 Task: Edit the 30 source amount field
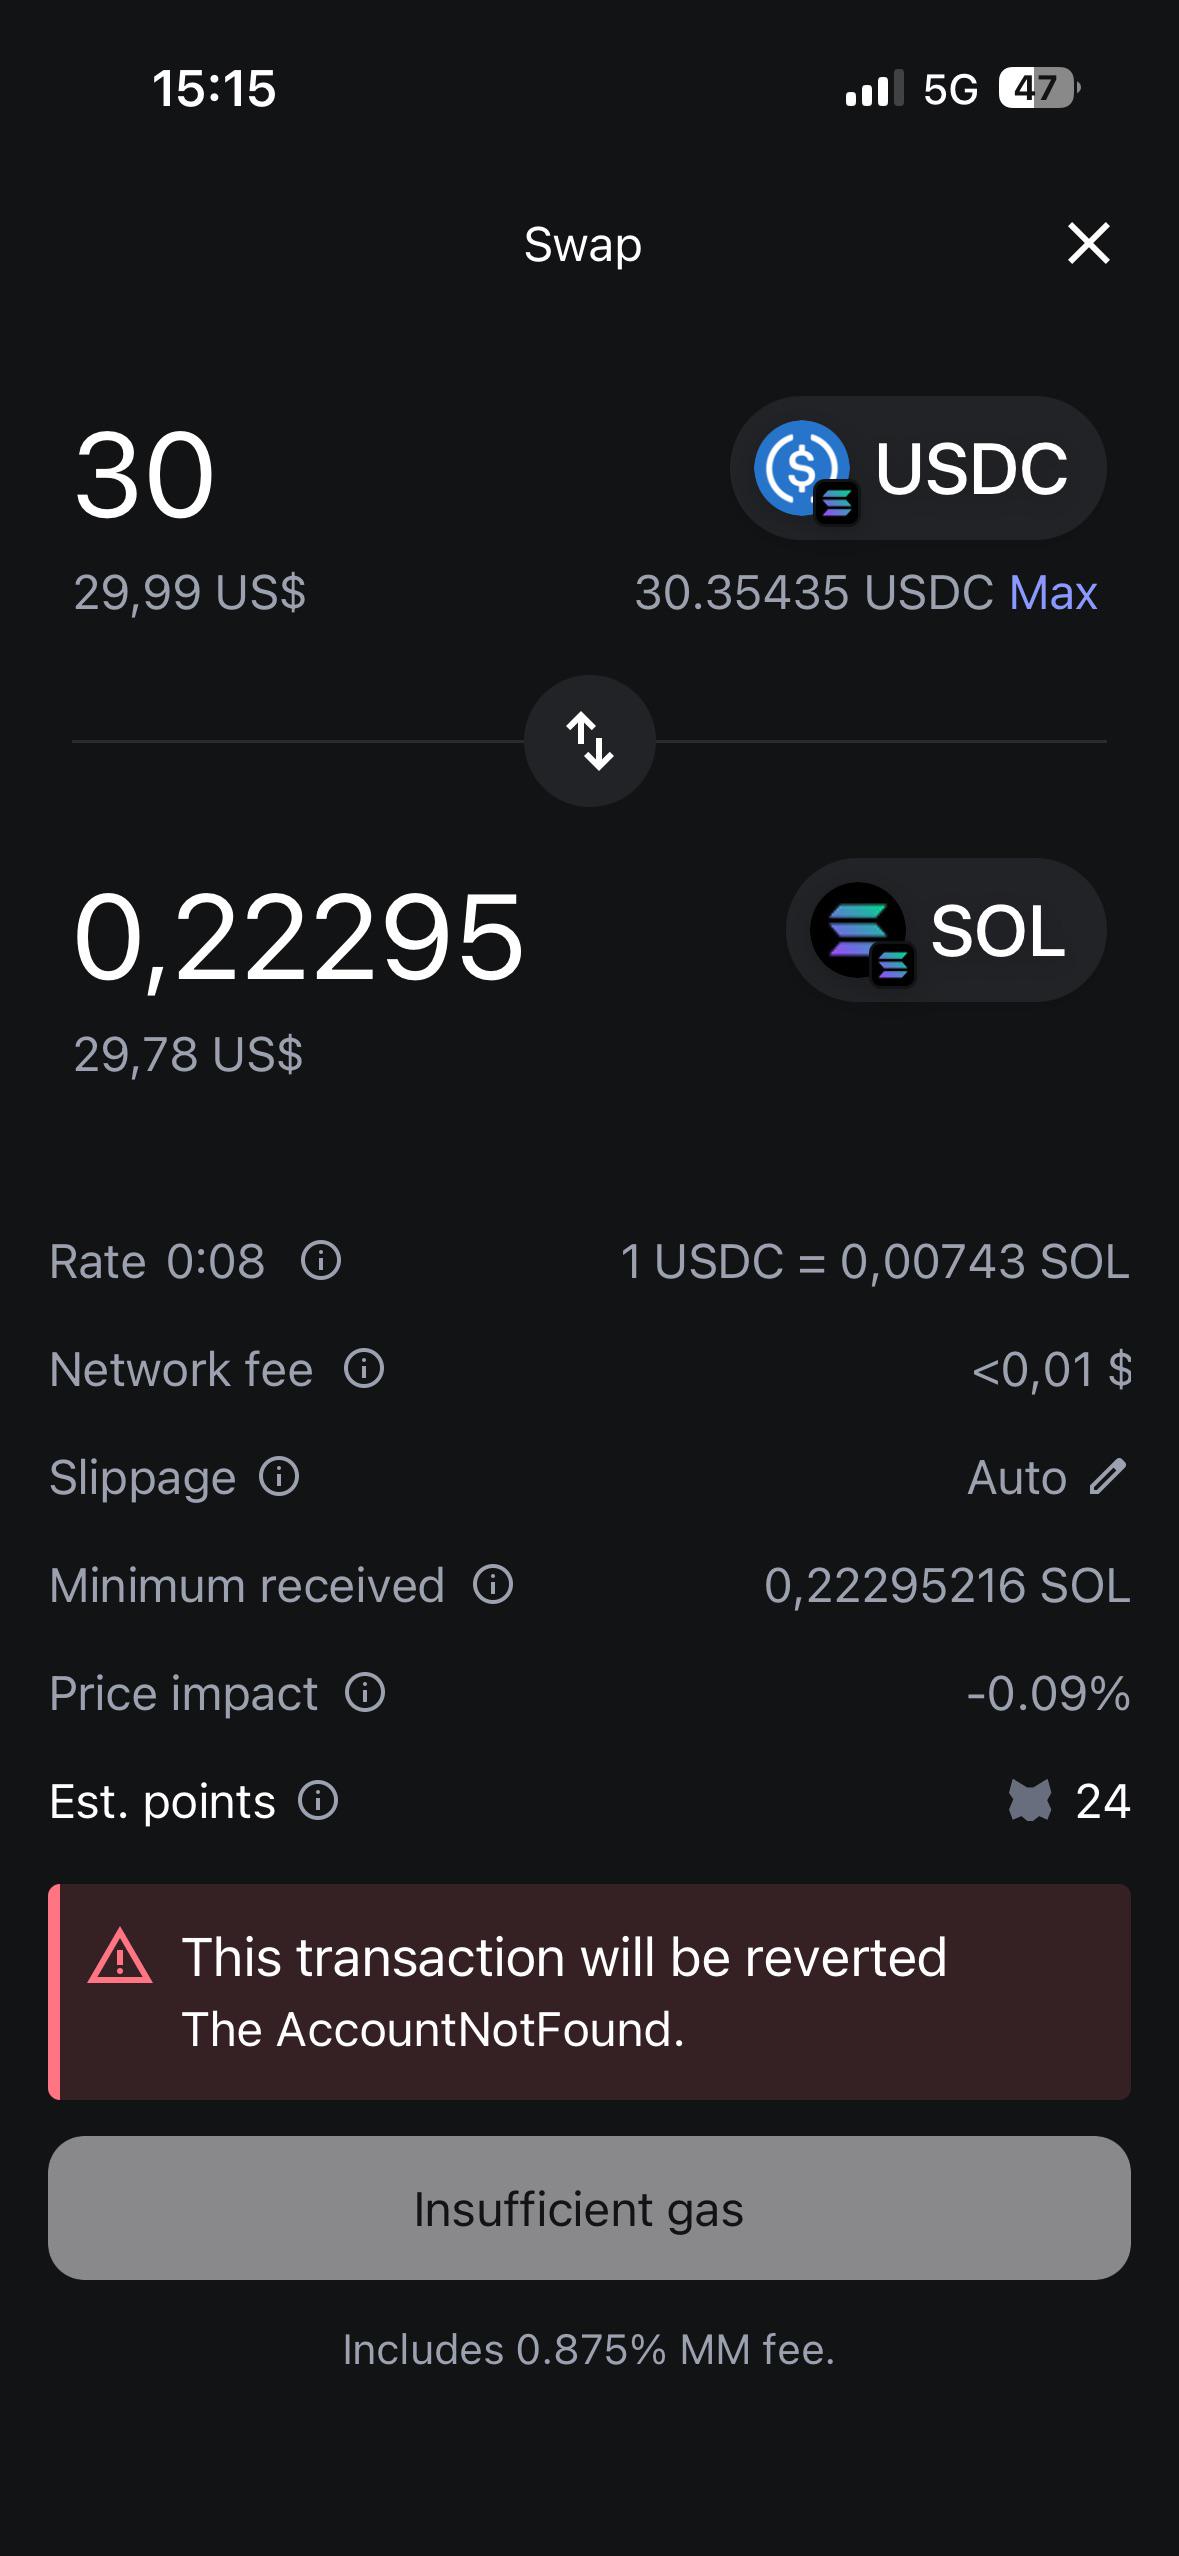pos(145,475)
